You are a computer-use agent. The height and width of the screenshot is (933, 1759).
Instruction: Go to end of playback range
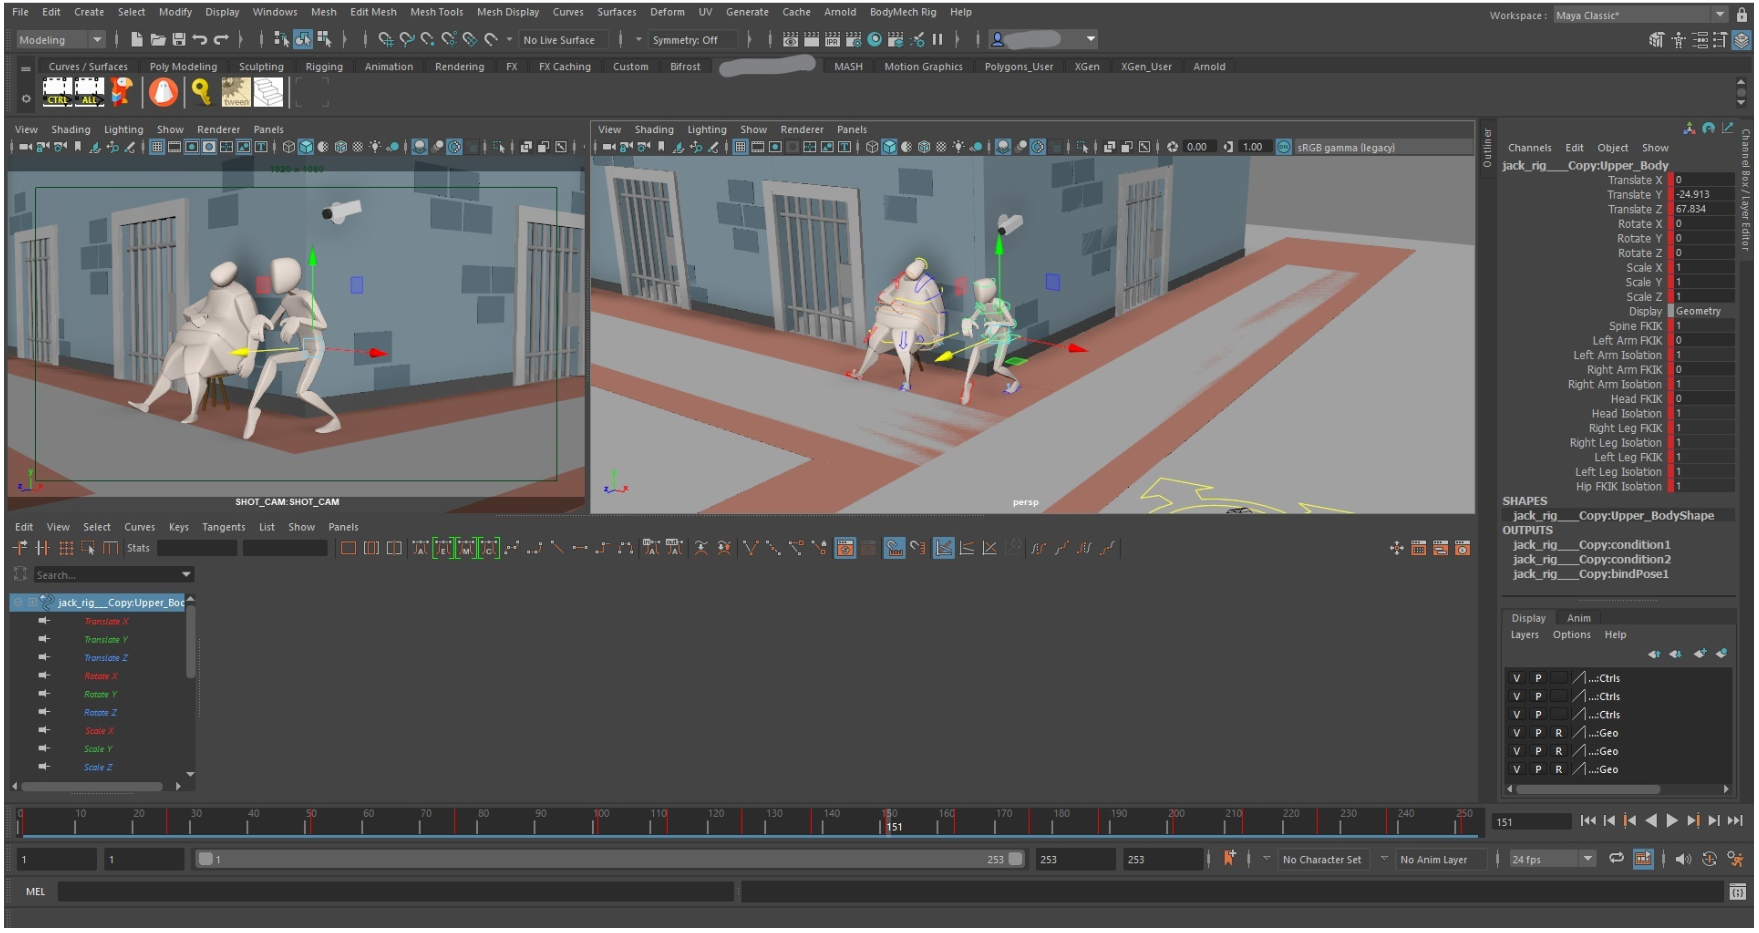point(1736,821)
